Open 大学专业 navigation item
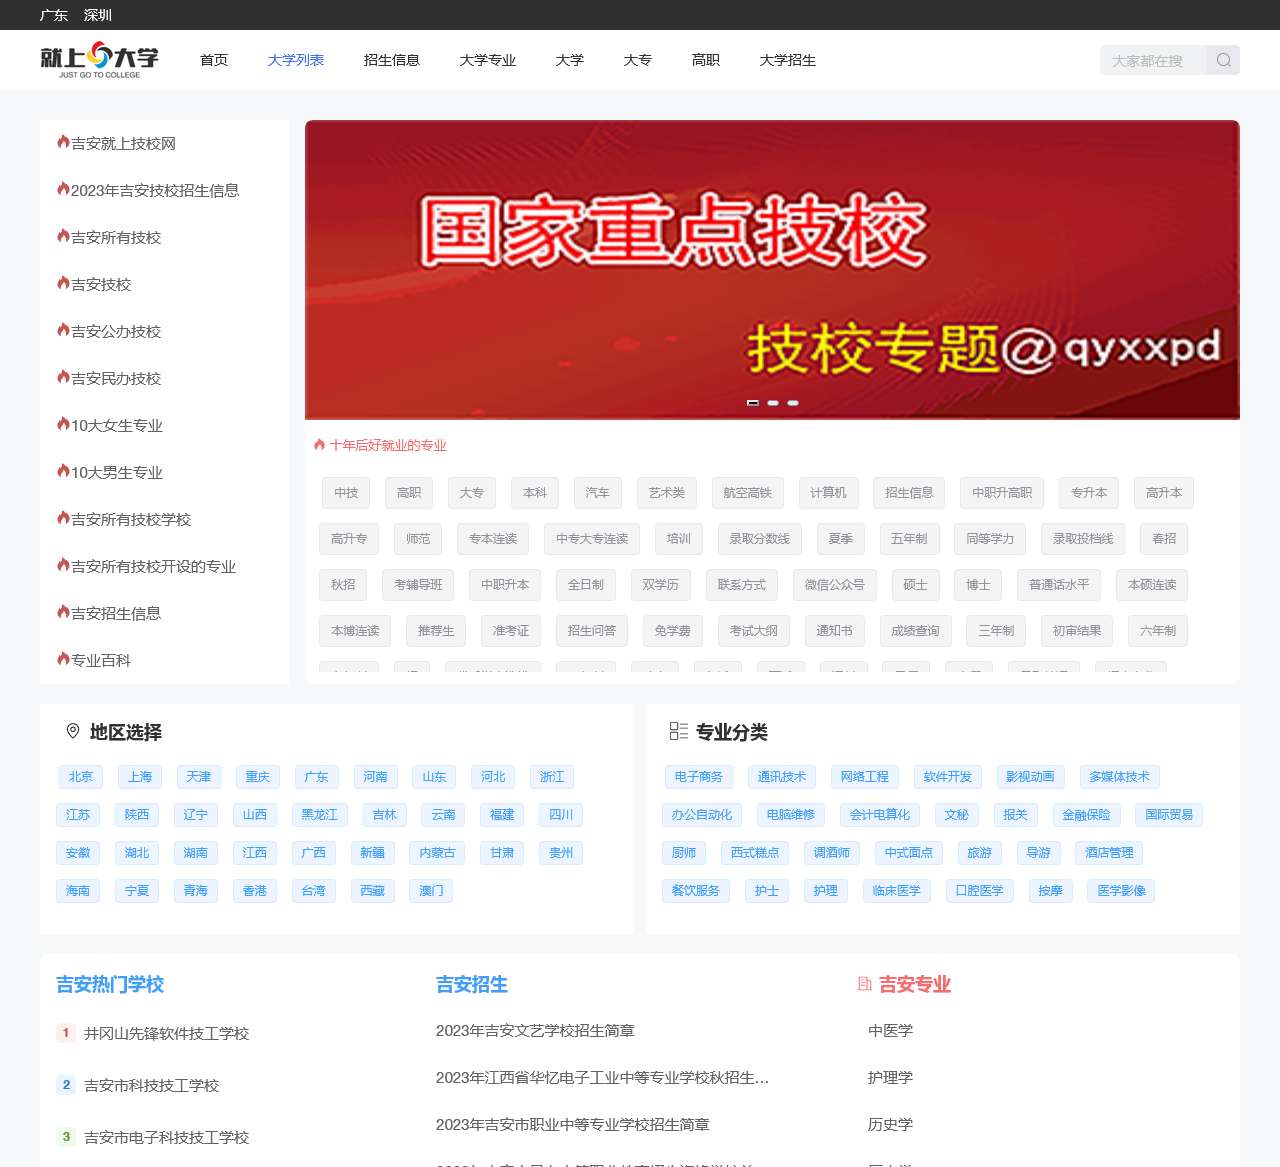This screenshot has width=1280, height=1167. [488, 60]
